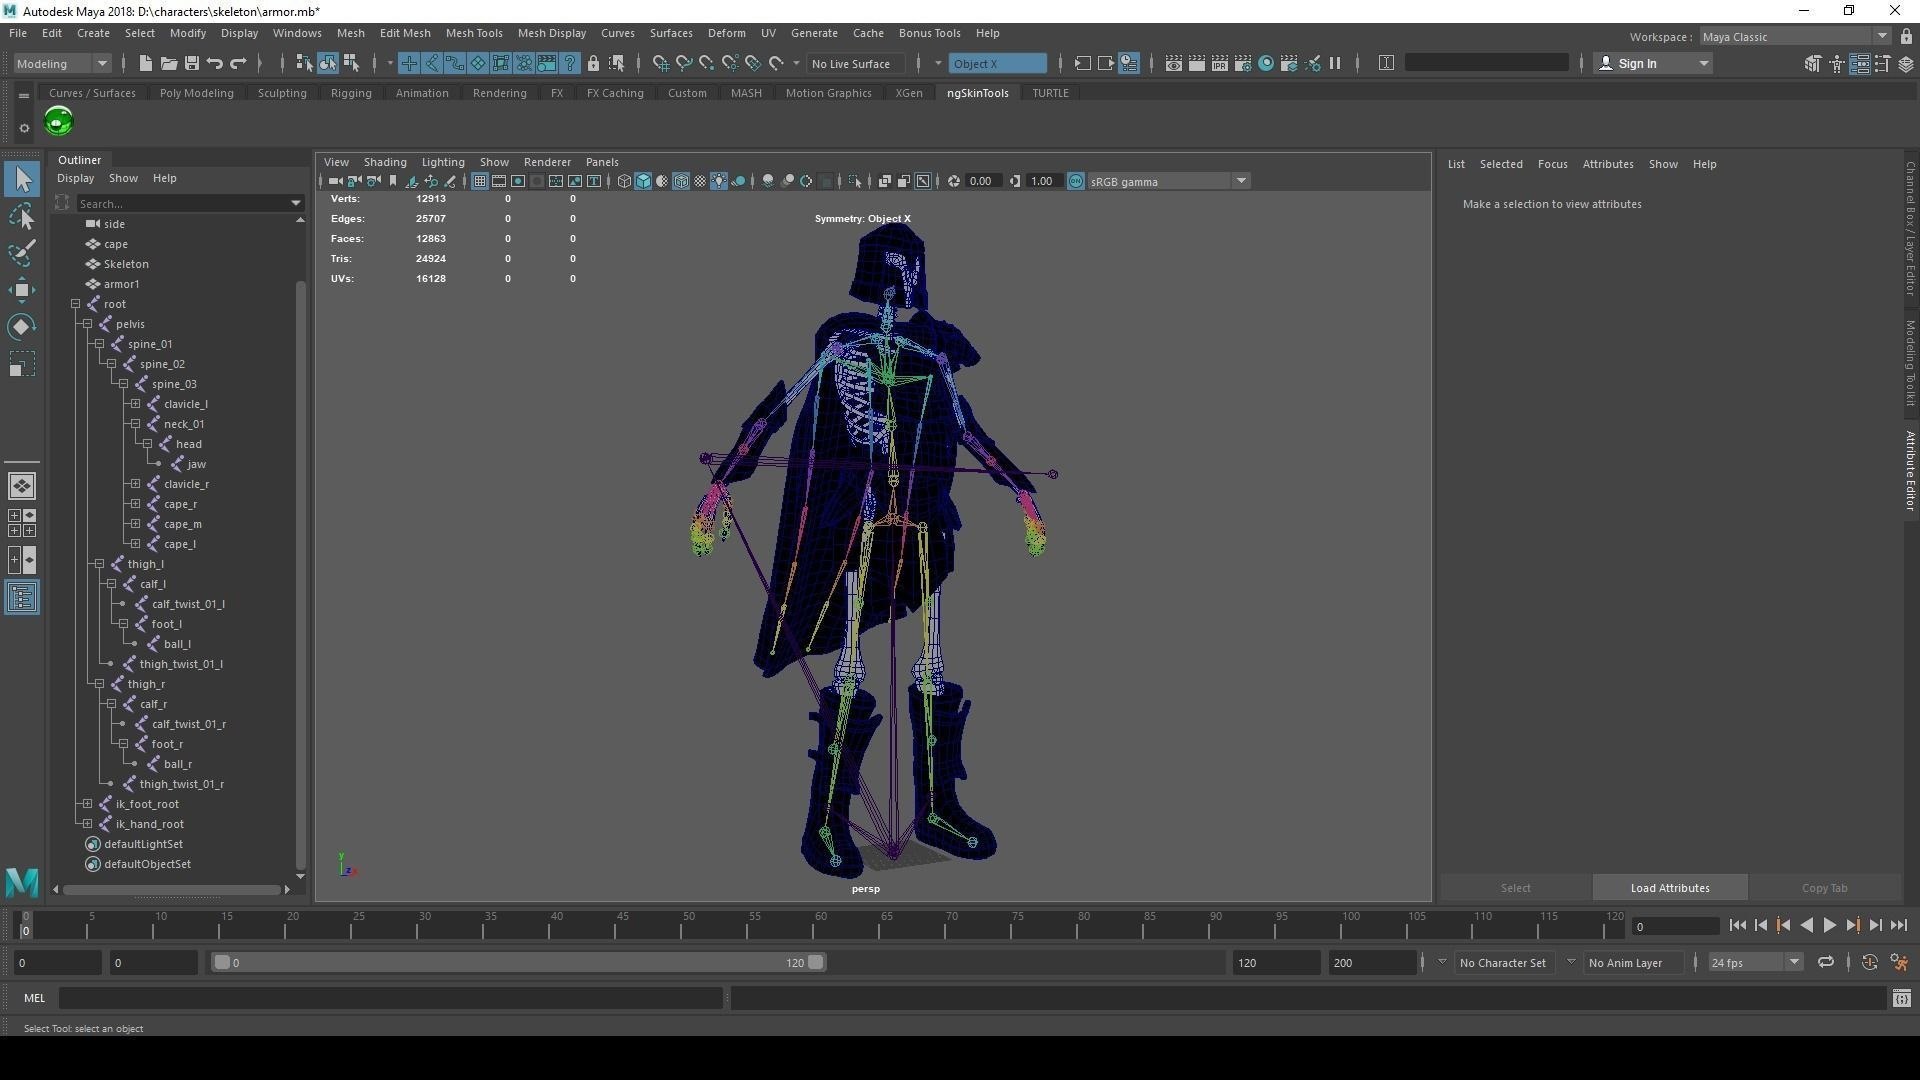1920x1080 pixels.
Task: Toggle auto keyframe button
Action: 1869,962
